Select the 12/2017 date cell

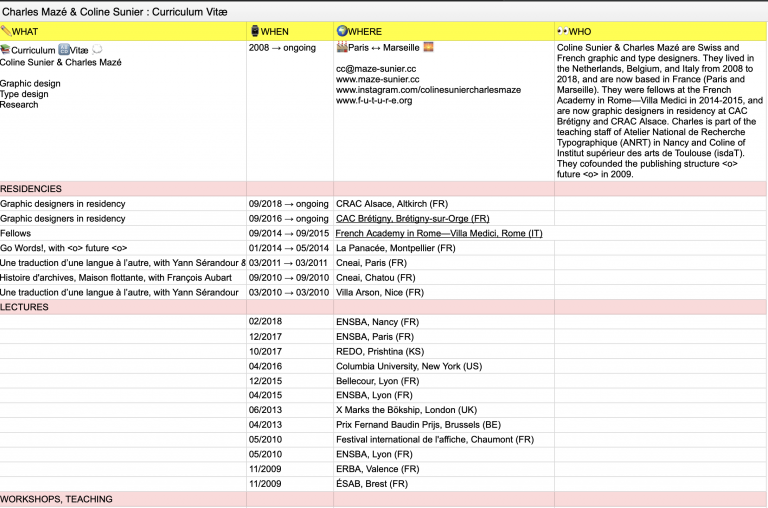point(289,337)
